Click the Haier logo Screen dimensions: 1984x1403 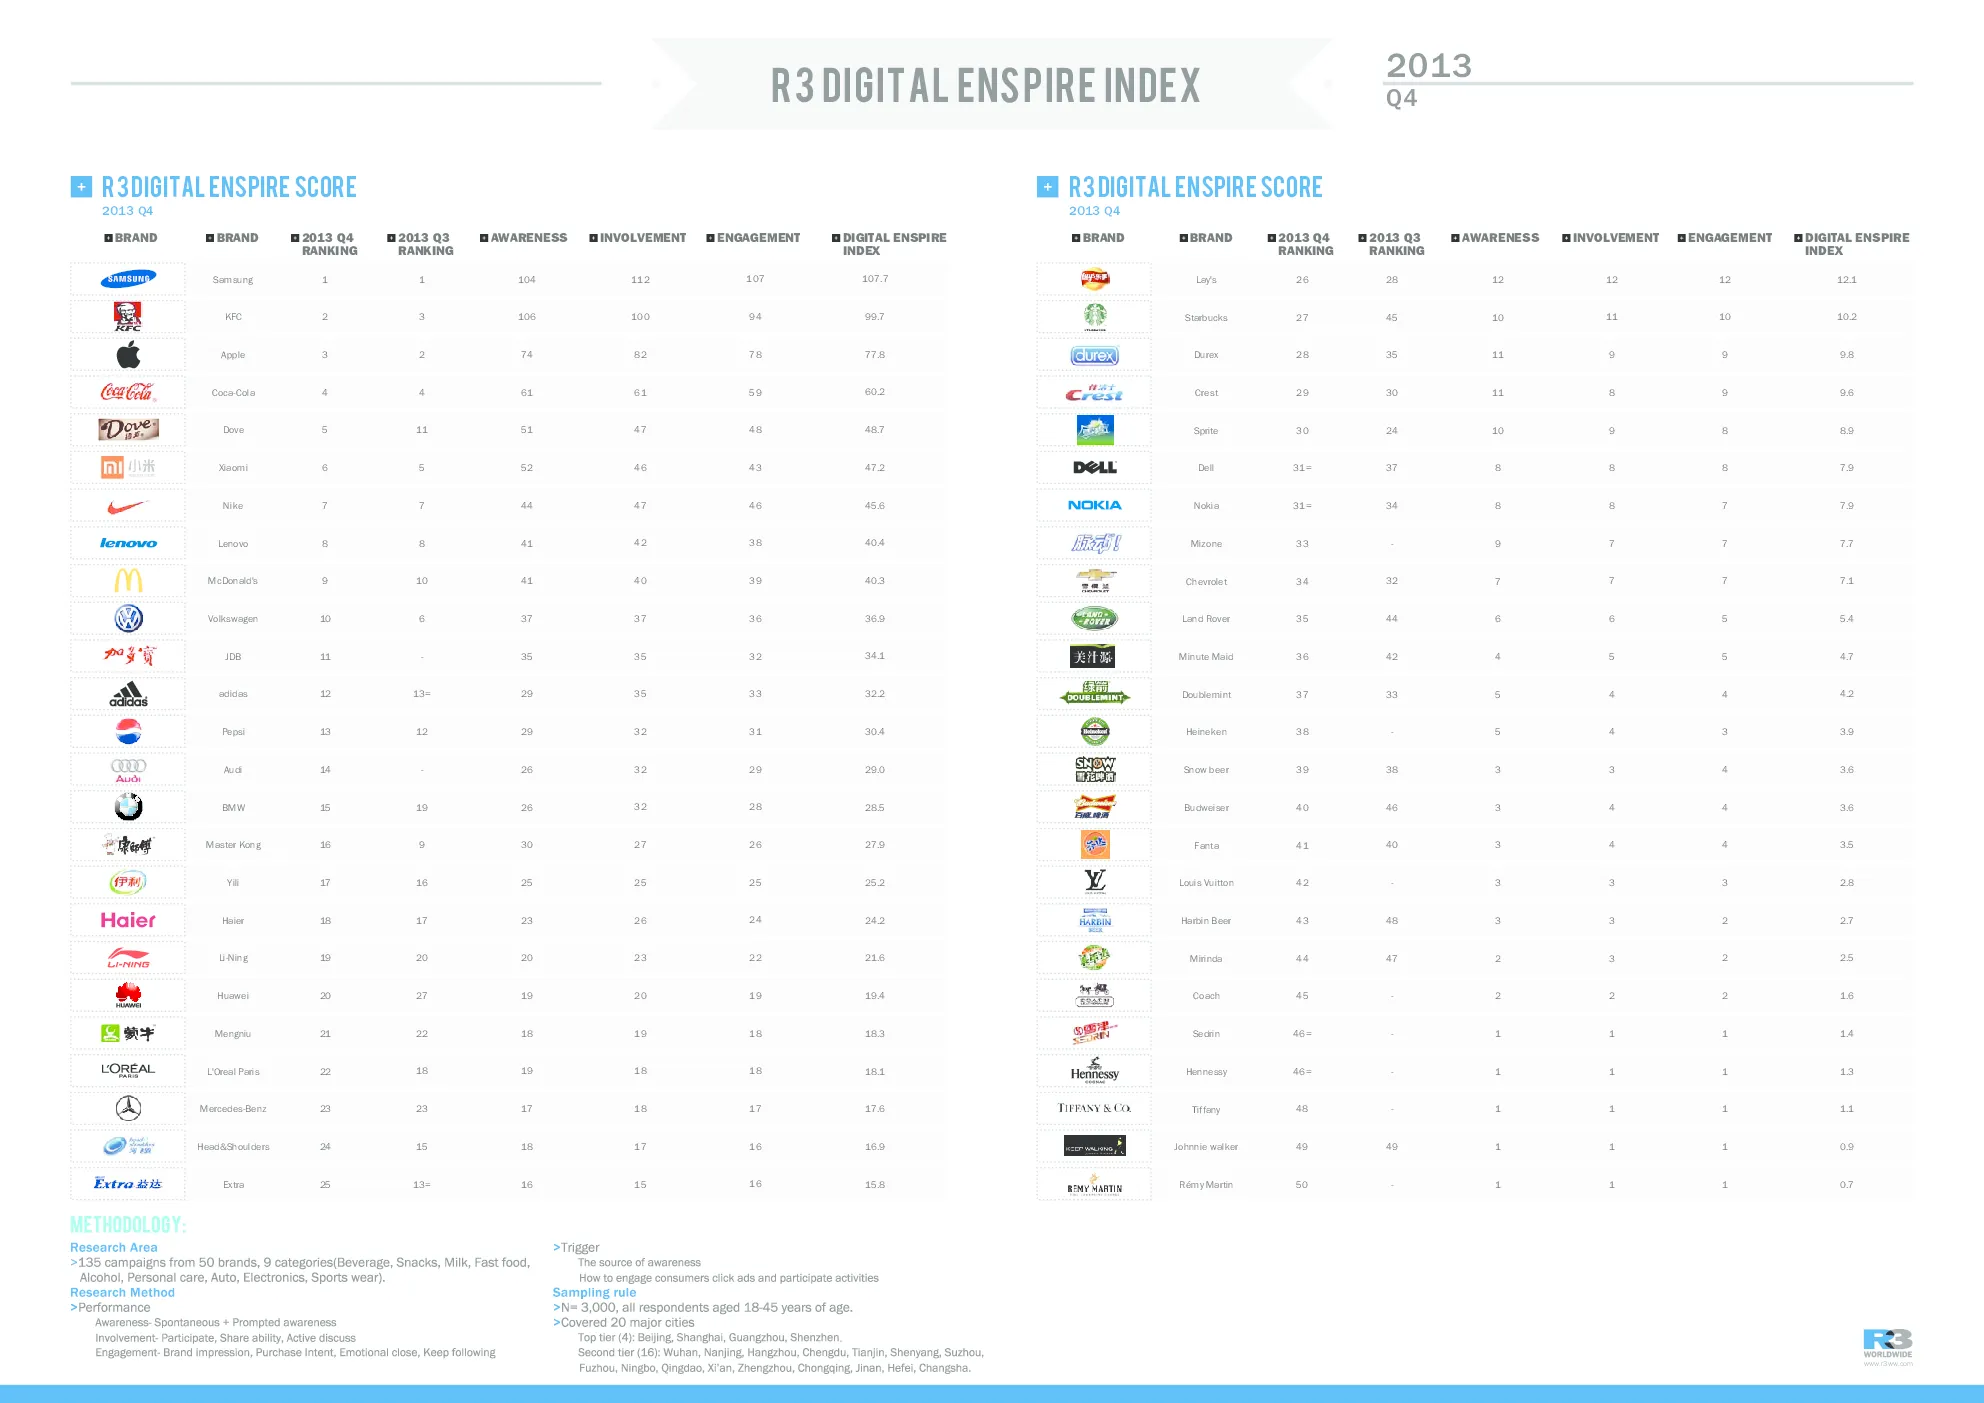128,920
